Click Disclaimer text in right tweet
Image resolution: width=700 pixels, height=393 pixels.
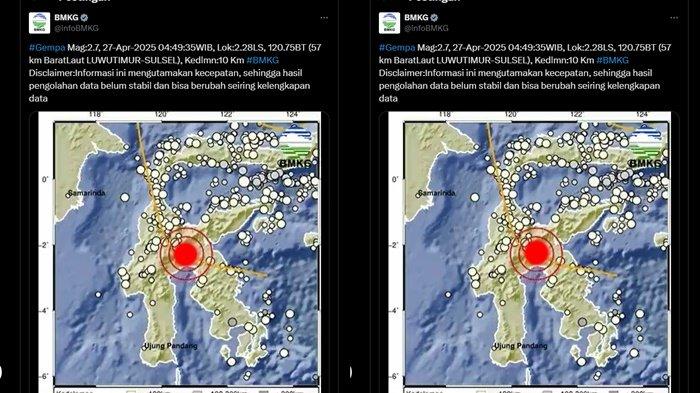pyautogui.click(x=520, y=85)
